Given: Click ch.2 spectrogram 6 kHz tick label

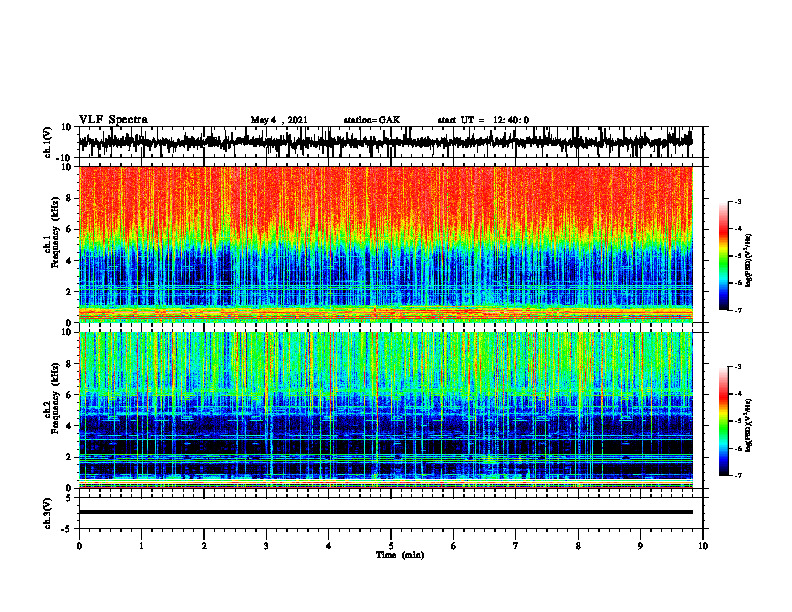Looking at the screenshot, I should (x=69, y=394).
